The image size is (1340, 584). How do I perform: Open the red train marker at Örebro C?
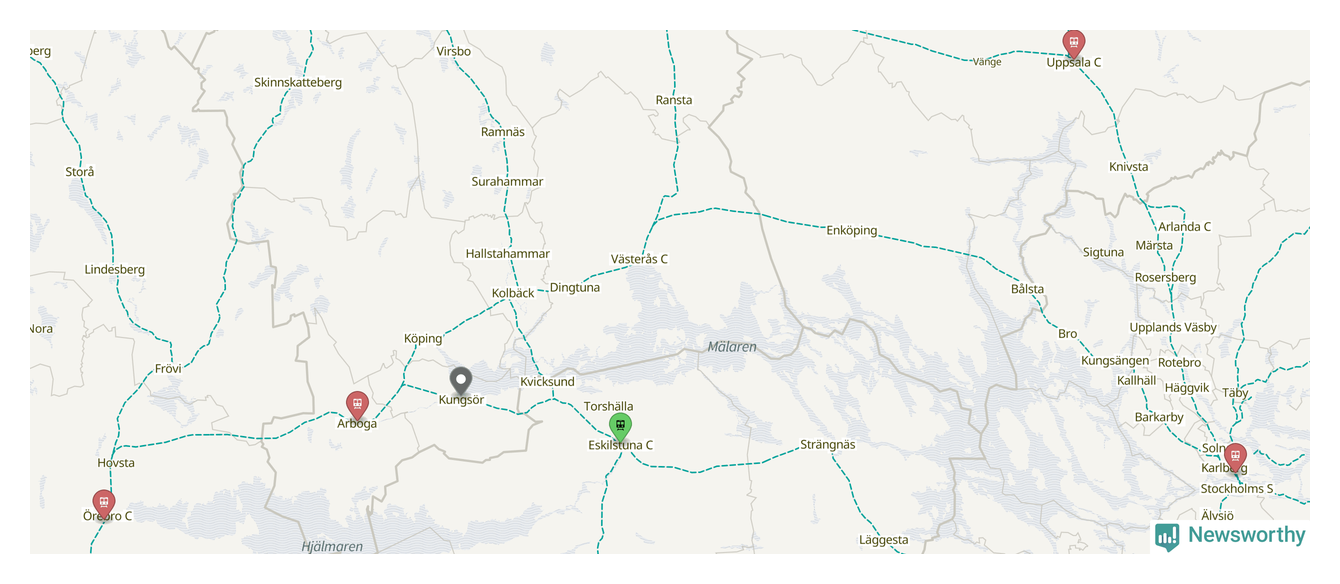click(104, 504)
